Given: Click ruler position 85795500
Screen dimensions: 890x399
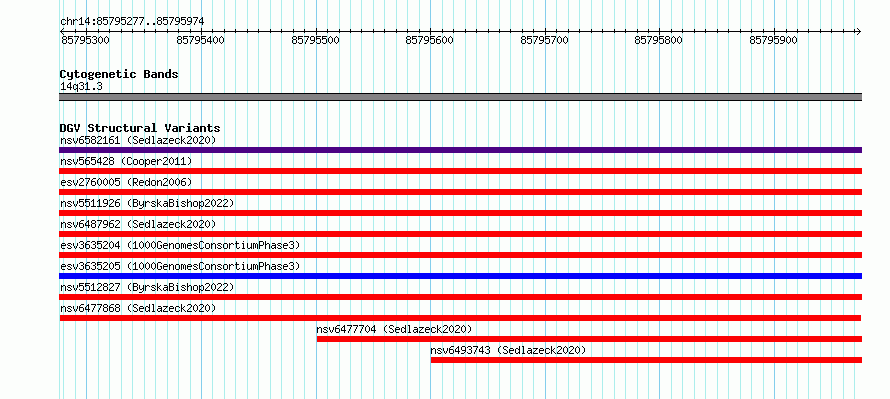Looking at the screenshot, I should click(315, 40).
